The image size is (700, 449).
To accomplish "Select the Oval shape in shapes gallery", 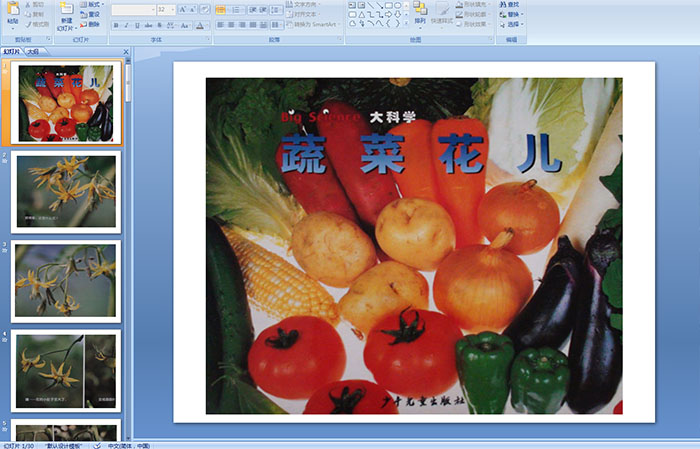I will point(397,5).
